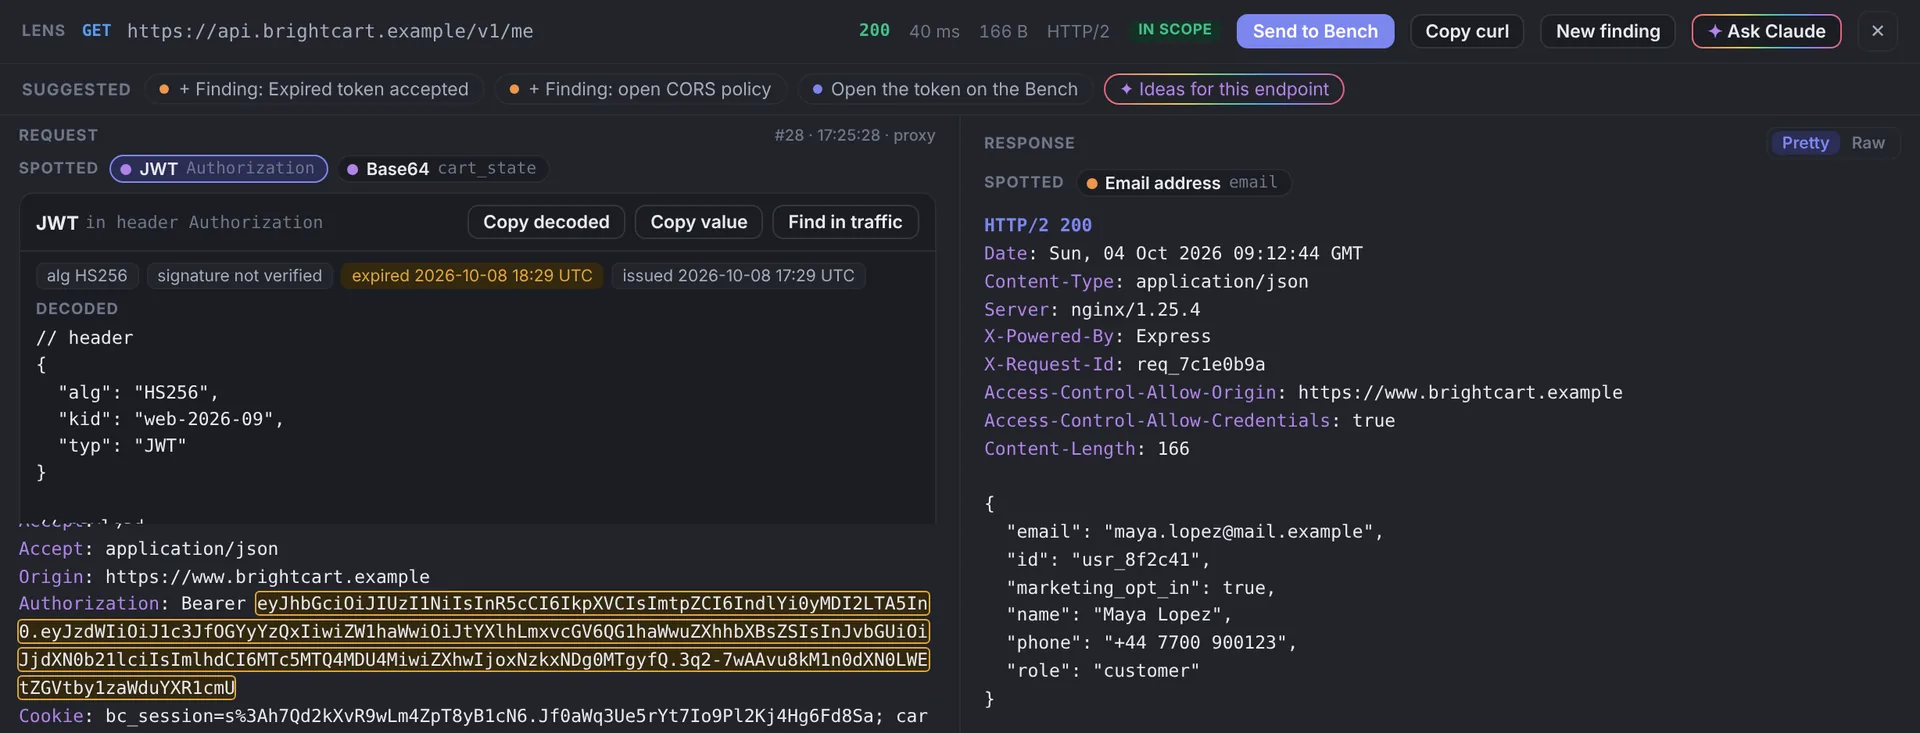Viewport: 1920px width, 733px height.
Task: Click the request URL api.brightcart.example/v1/me
Action: [x=330, y=31]
